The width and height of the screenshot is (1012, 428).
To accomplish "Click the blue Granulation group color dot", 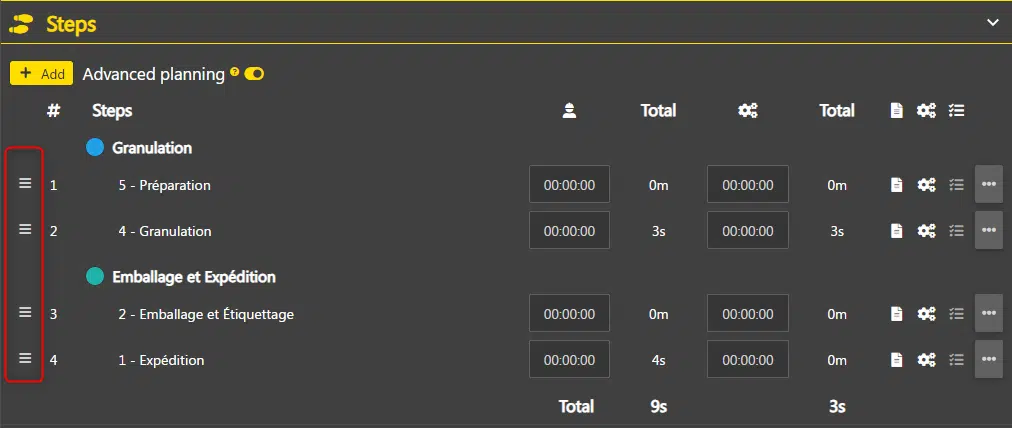I will pyautogui.click(x=95, y=148).
